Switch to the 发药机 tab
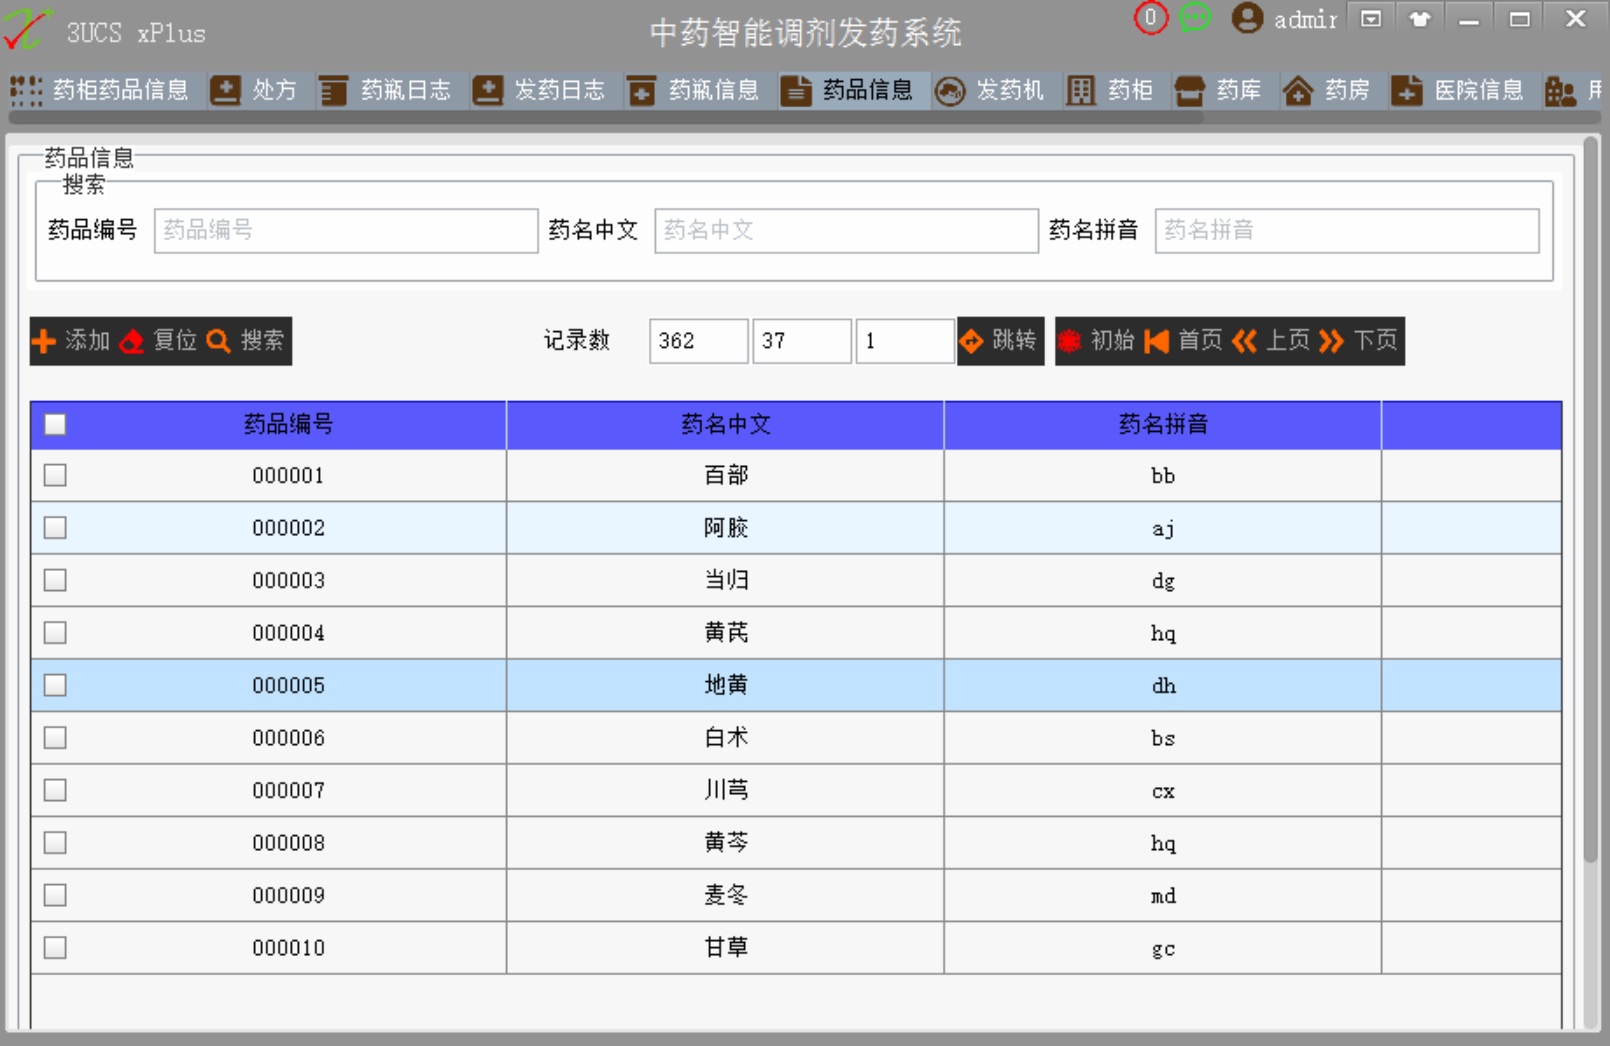The image size is (1610, 1046). (x=990, y=91)
